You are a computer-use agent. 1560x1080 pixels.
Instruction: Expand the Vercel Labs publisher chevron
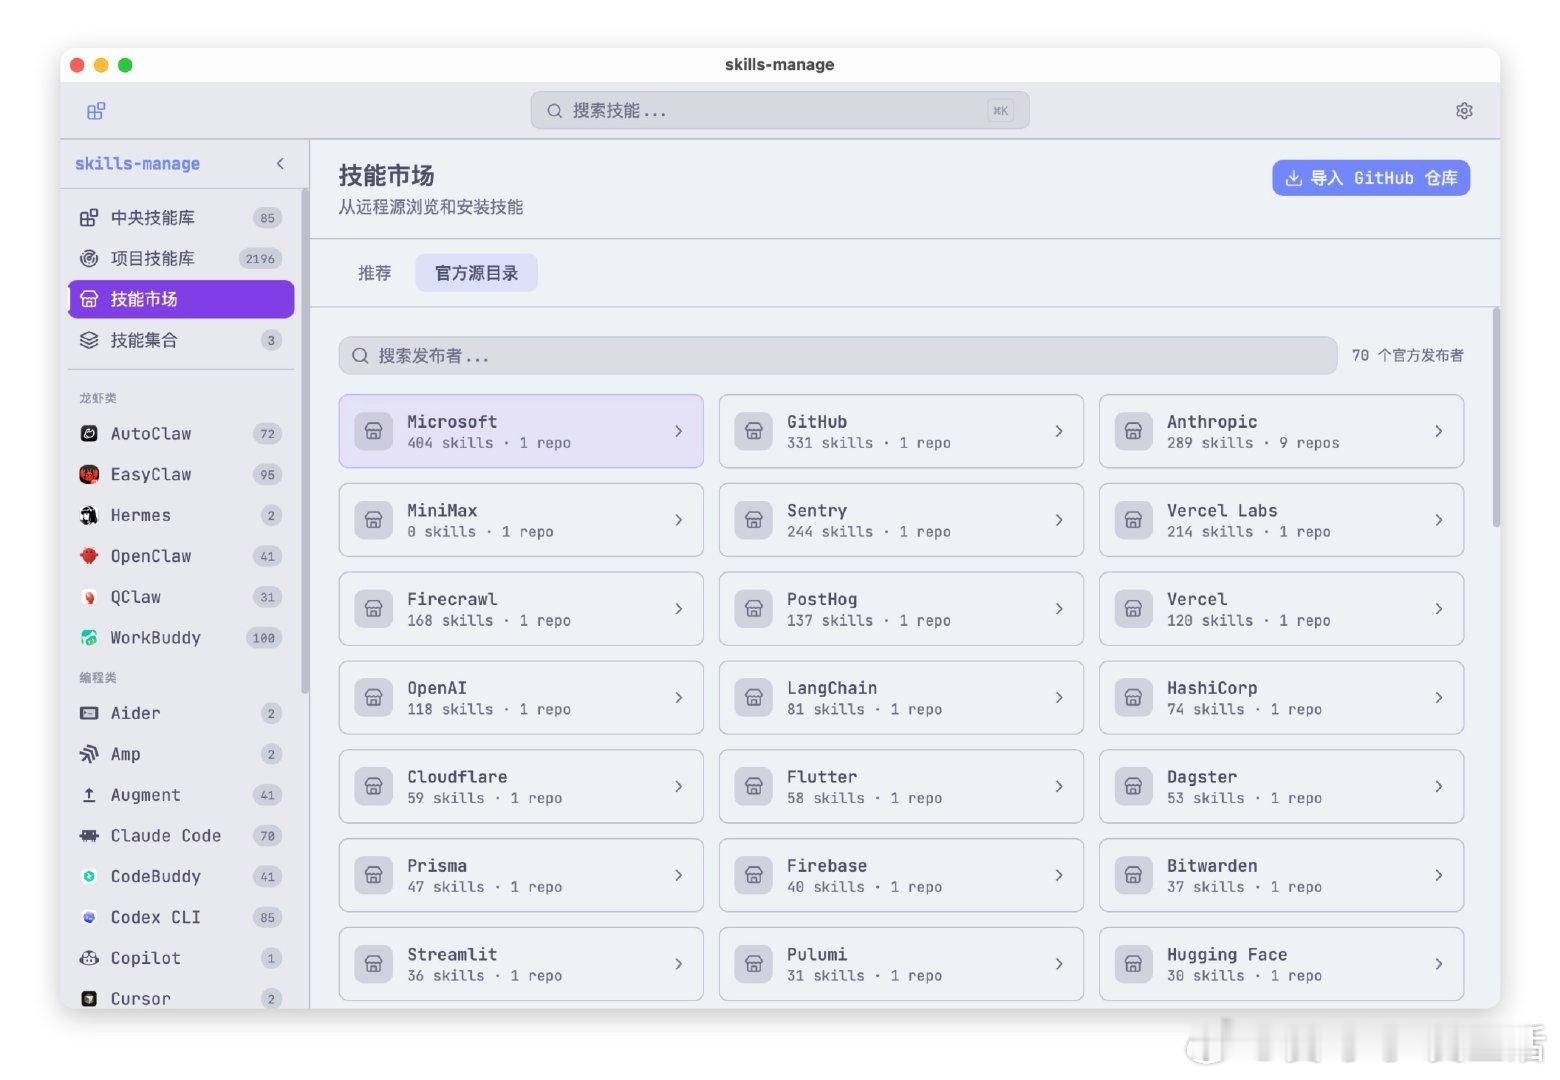1438,520
